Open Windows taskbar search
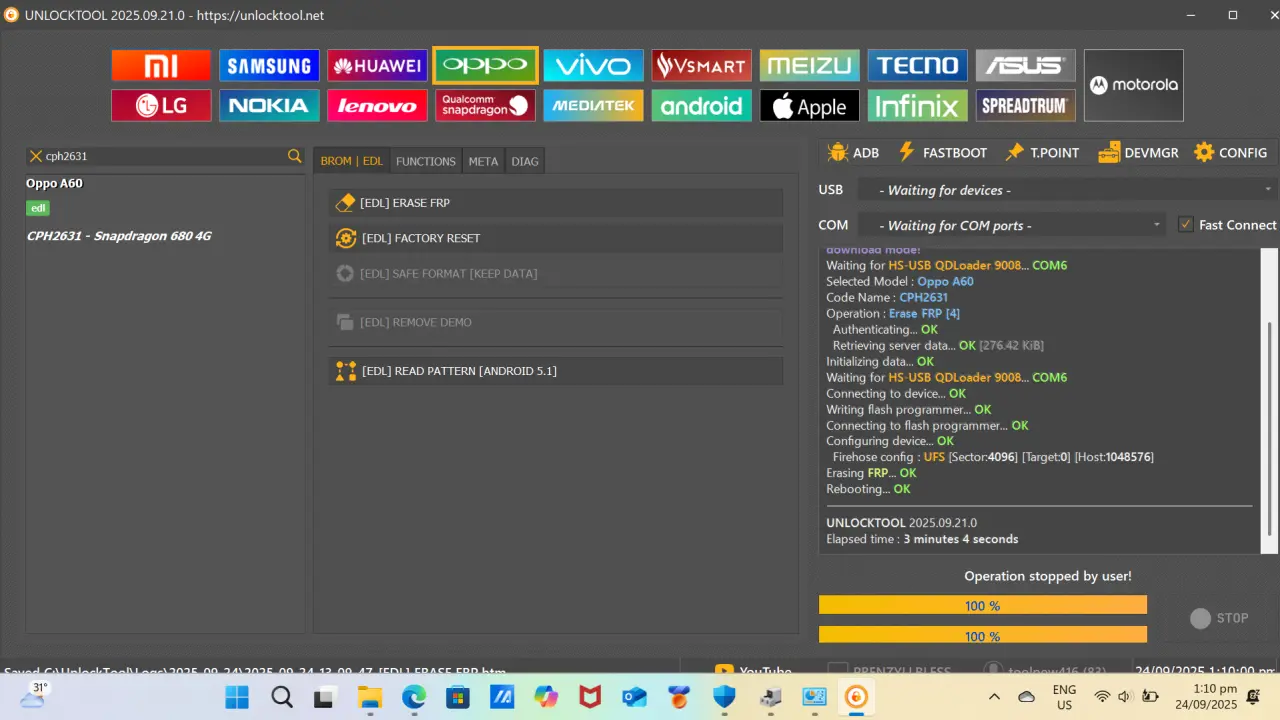This screenshot has height=720, width=1280. [x=282, y=697]
